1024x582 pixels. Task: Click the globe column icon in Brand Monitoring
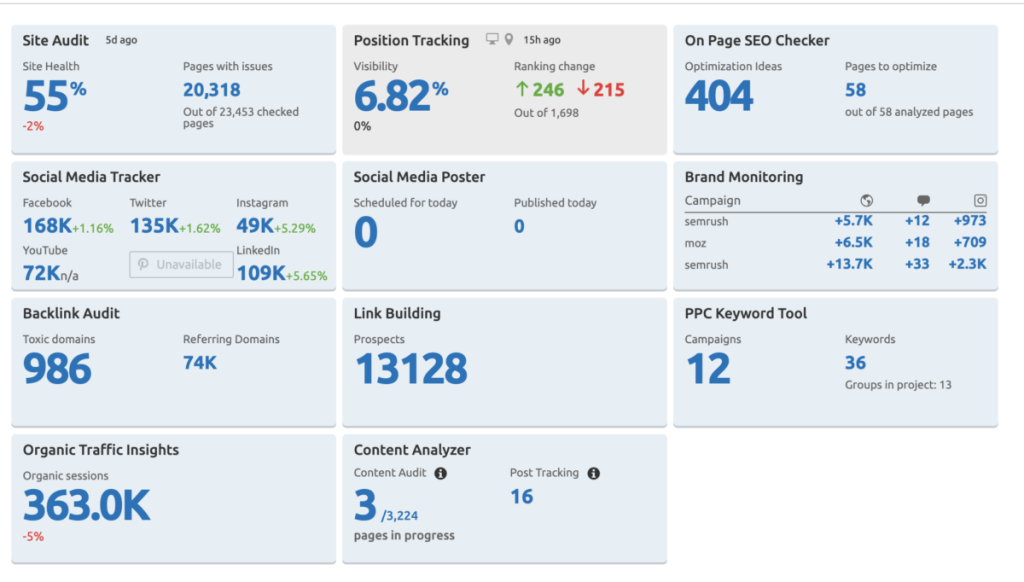click(866, 201)
